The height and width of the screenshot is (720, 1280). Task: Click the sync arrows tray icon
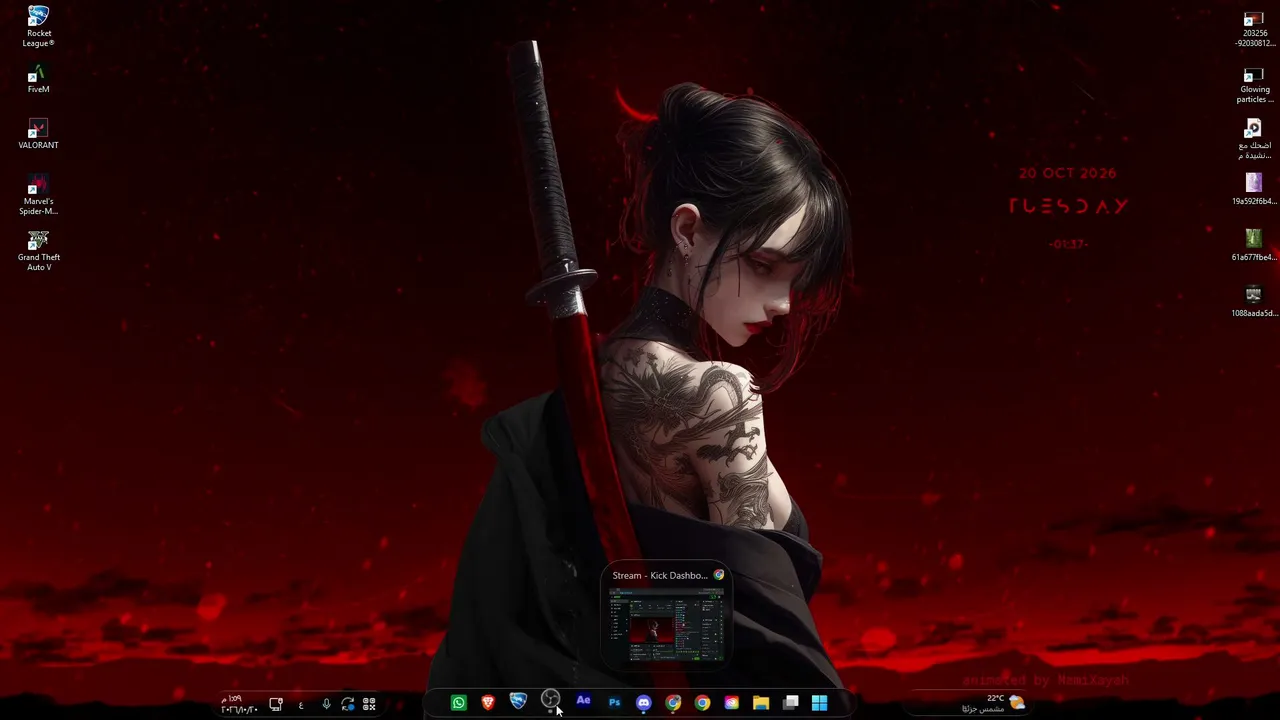tap(347, 705)
